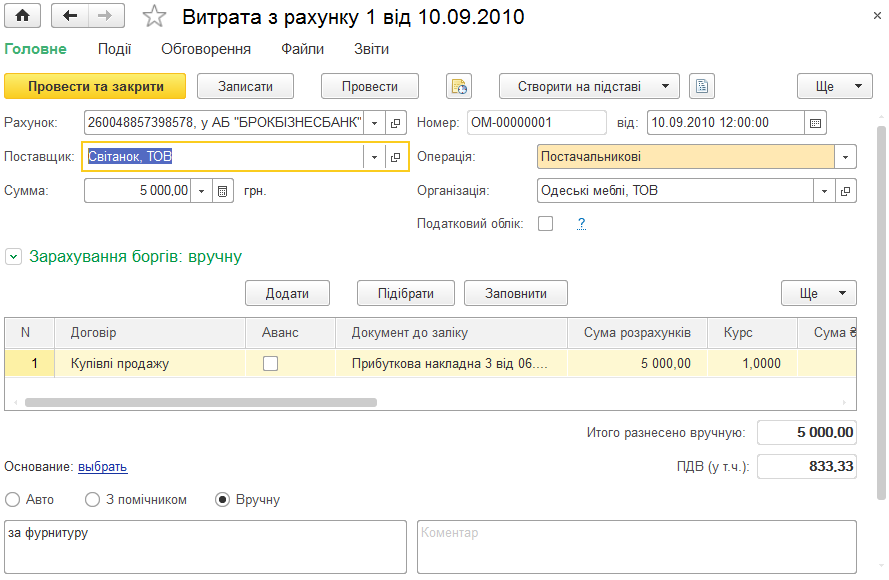Image resolution: width=889 pixels, height=580 pixels.
Task: Go to the home page icon
Action: tap(23, 16)
